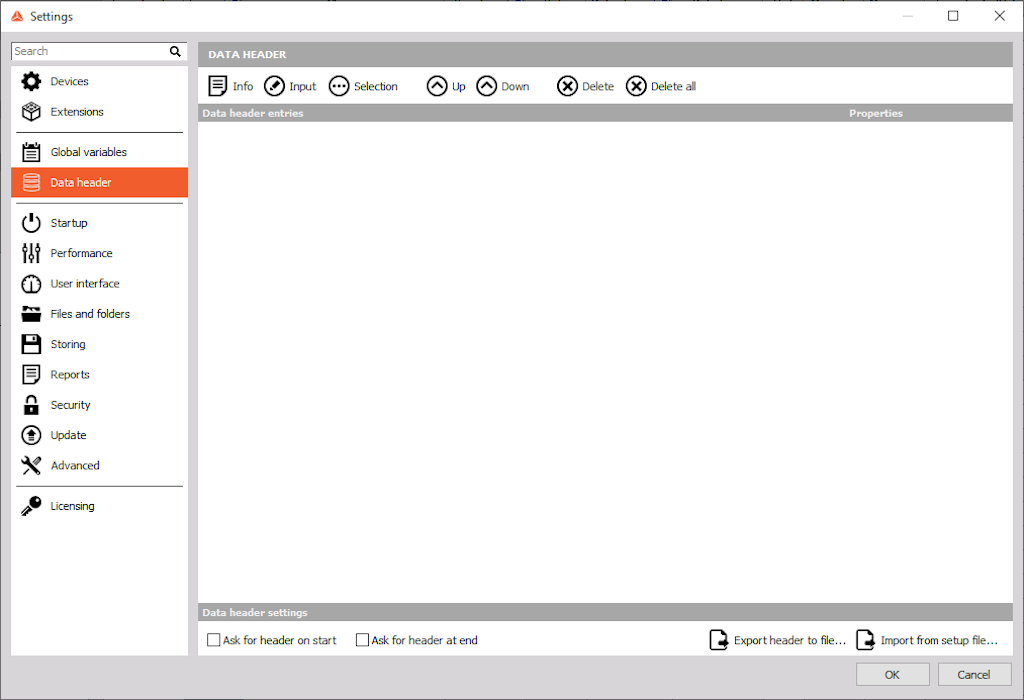Go to Storing label
The width and height of the screenshot is (1024, 700).
tap(68, 344)
